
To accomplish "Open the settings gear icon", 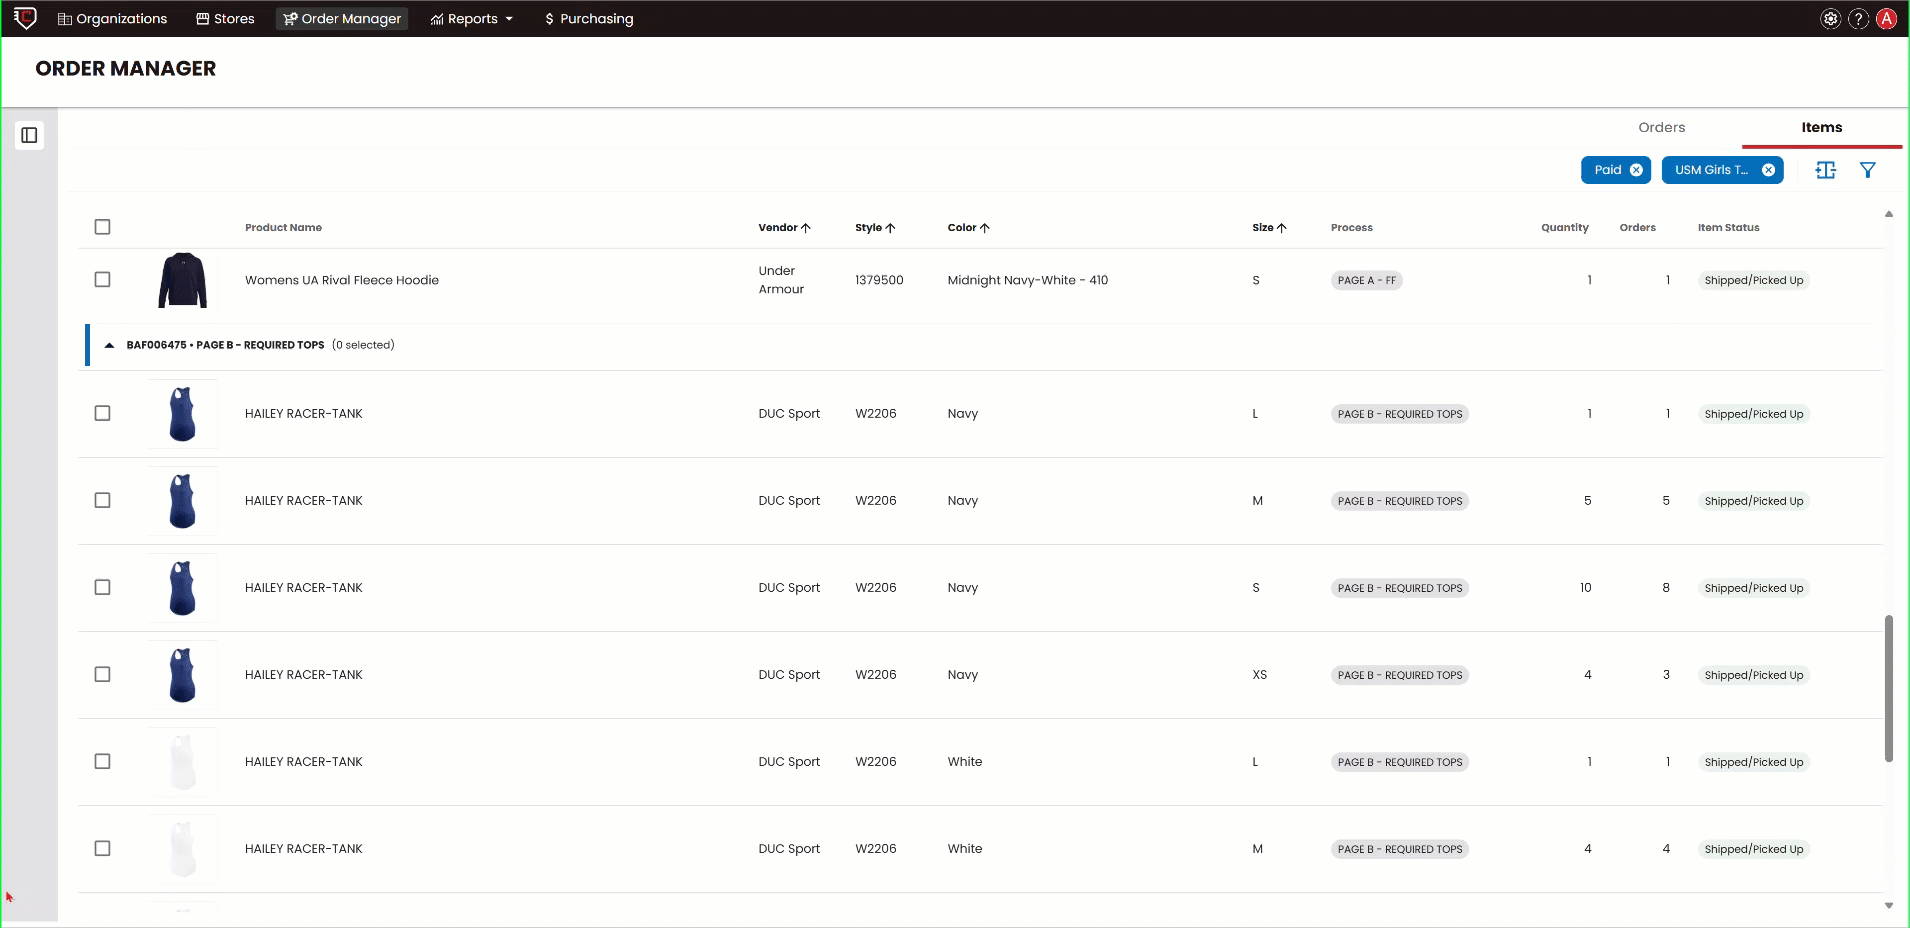I will coord(1830,18).
